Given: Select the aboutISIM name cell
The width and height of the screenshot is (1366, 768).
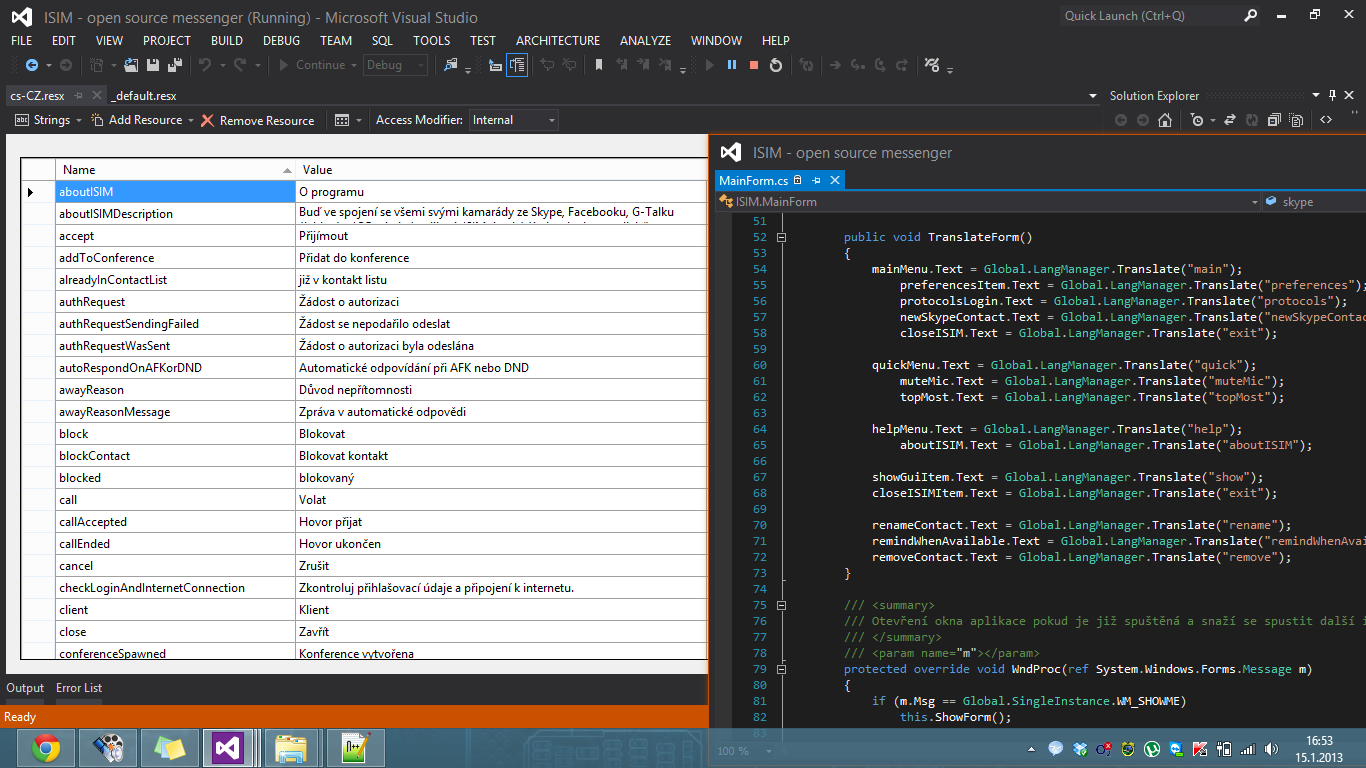Looking at the screenshot, I should pyautogui.click(x=175, y=192).
